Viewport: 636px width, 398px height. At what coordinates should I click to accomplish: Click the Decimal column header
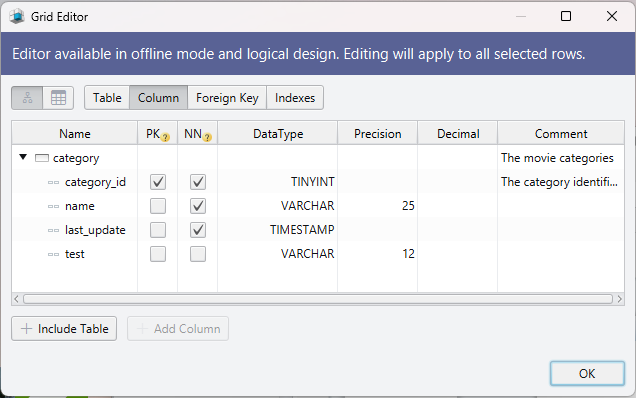point(458,134)
